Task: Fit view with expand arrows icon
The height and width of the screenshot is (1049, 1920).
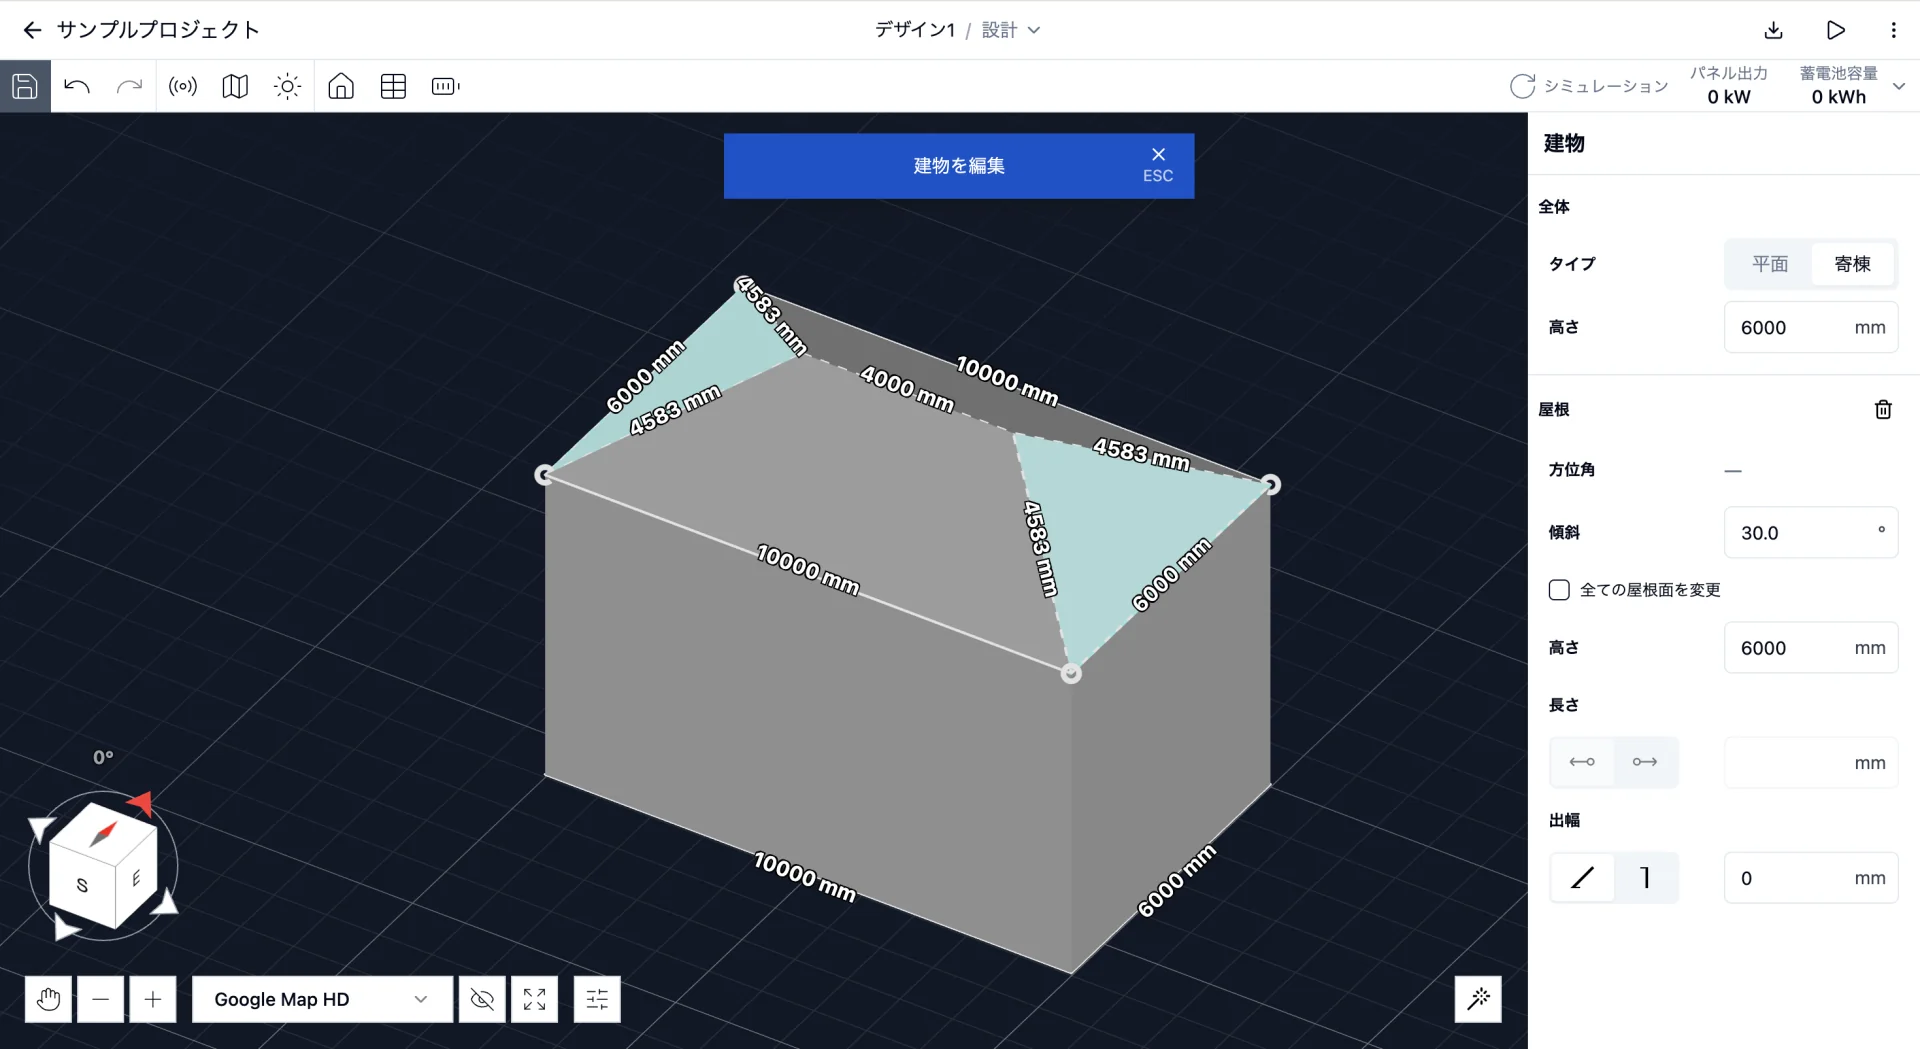Action: pos(534,999)
